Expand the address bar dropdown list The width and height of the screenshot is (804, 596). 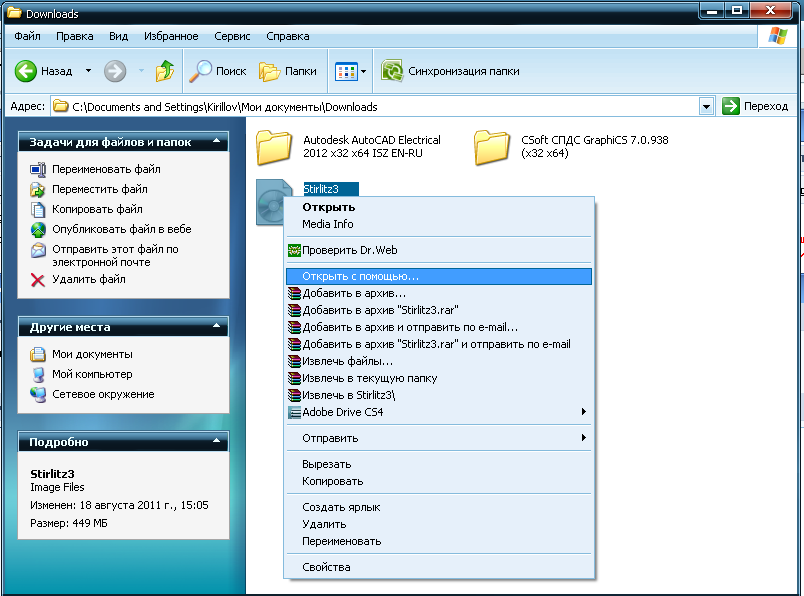coord(707,106)
